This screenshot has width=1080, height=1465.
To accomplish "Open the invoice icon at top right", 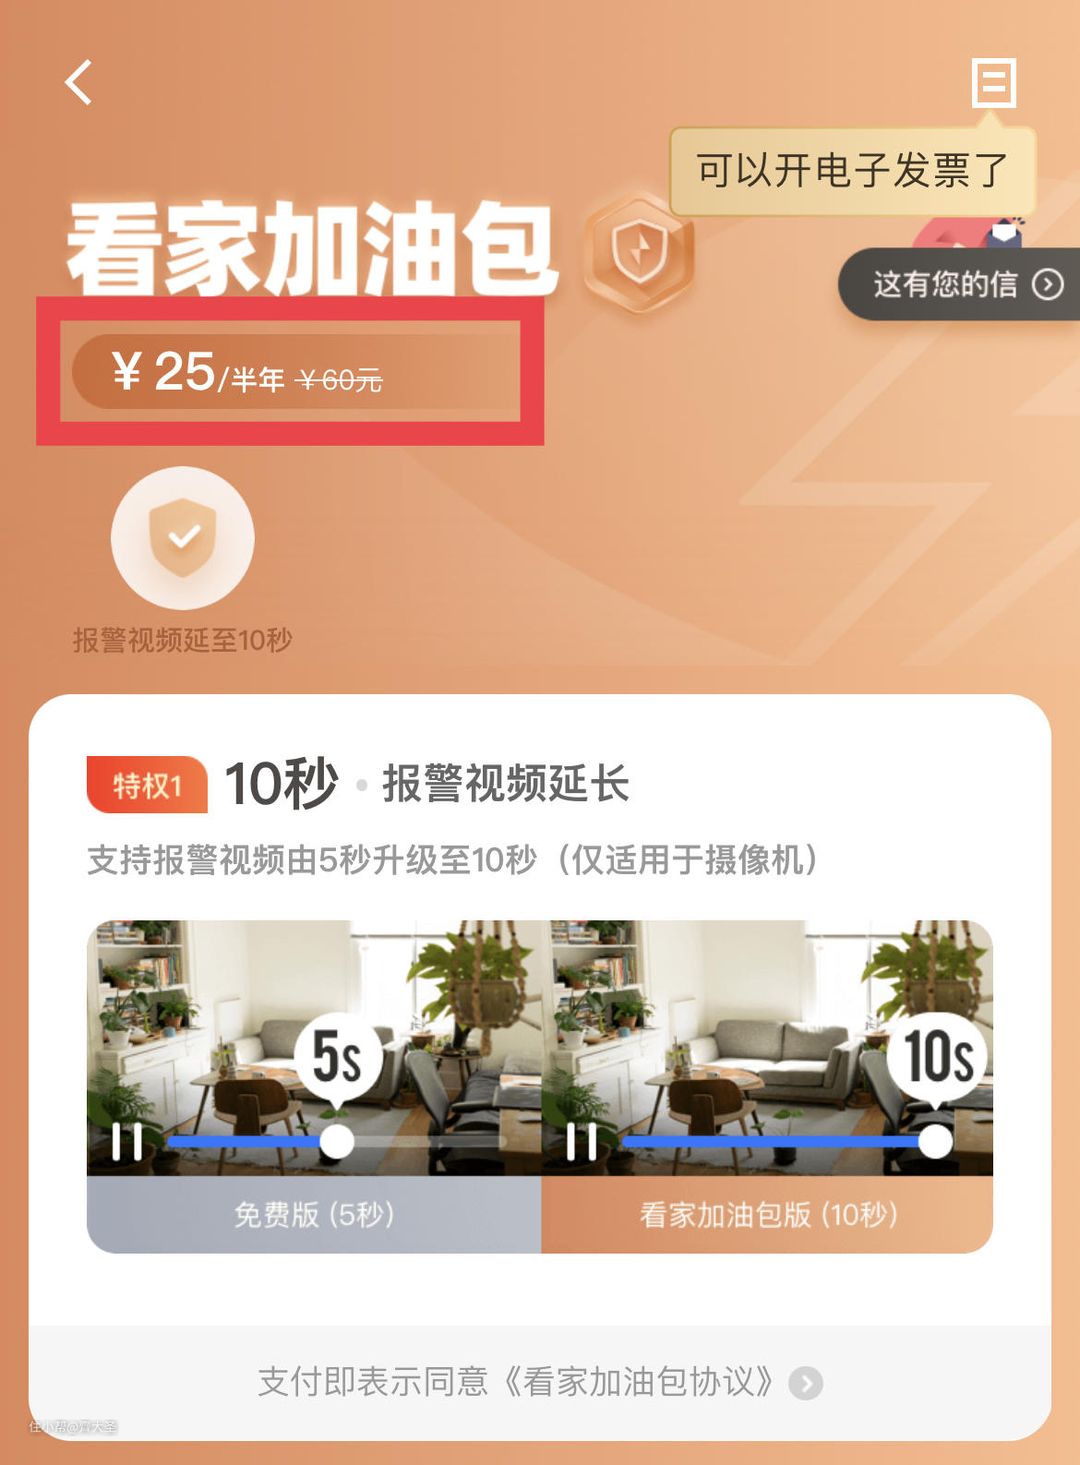I will tap(994, 82).
